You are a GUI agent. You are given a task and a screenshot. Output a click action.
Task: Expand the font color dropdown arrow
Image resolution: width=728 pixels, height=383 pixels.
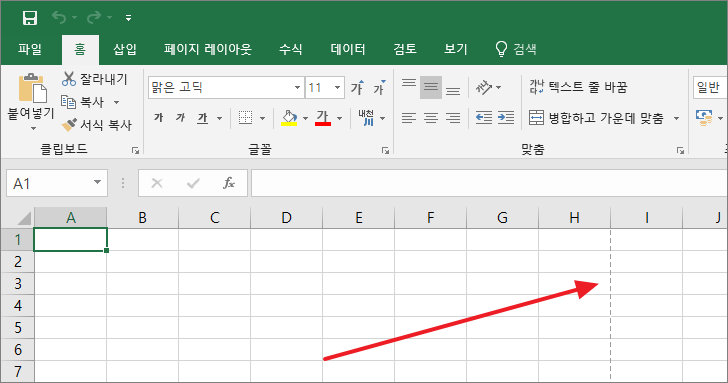[x=339, y=118]
